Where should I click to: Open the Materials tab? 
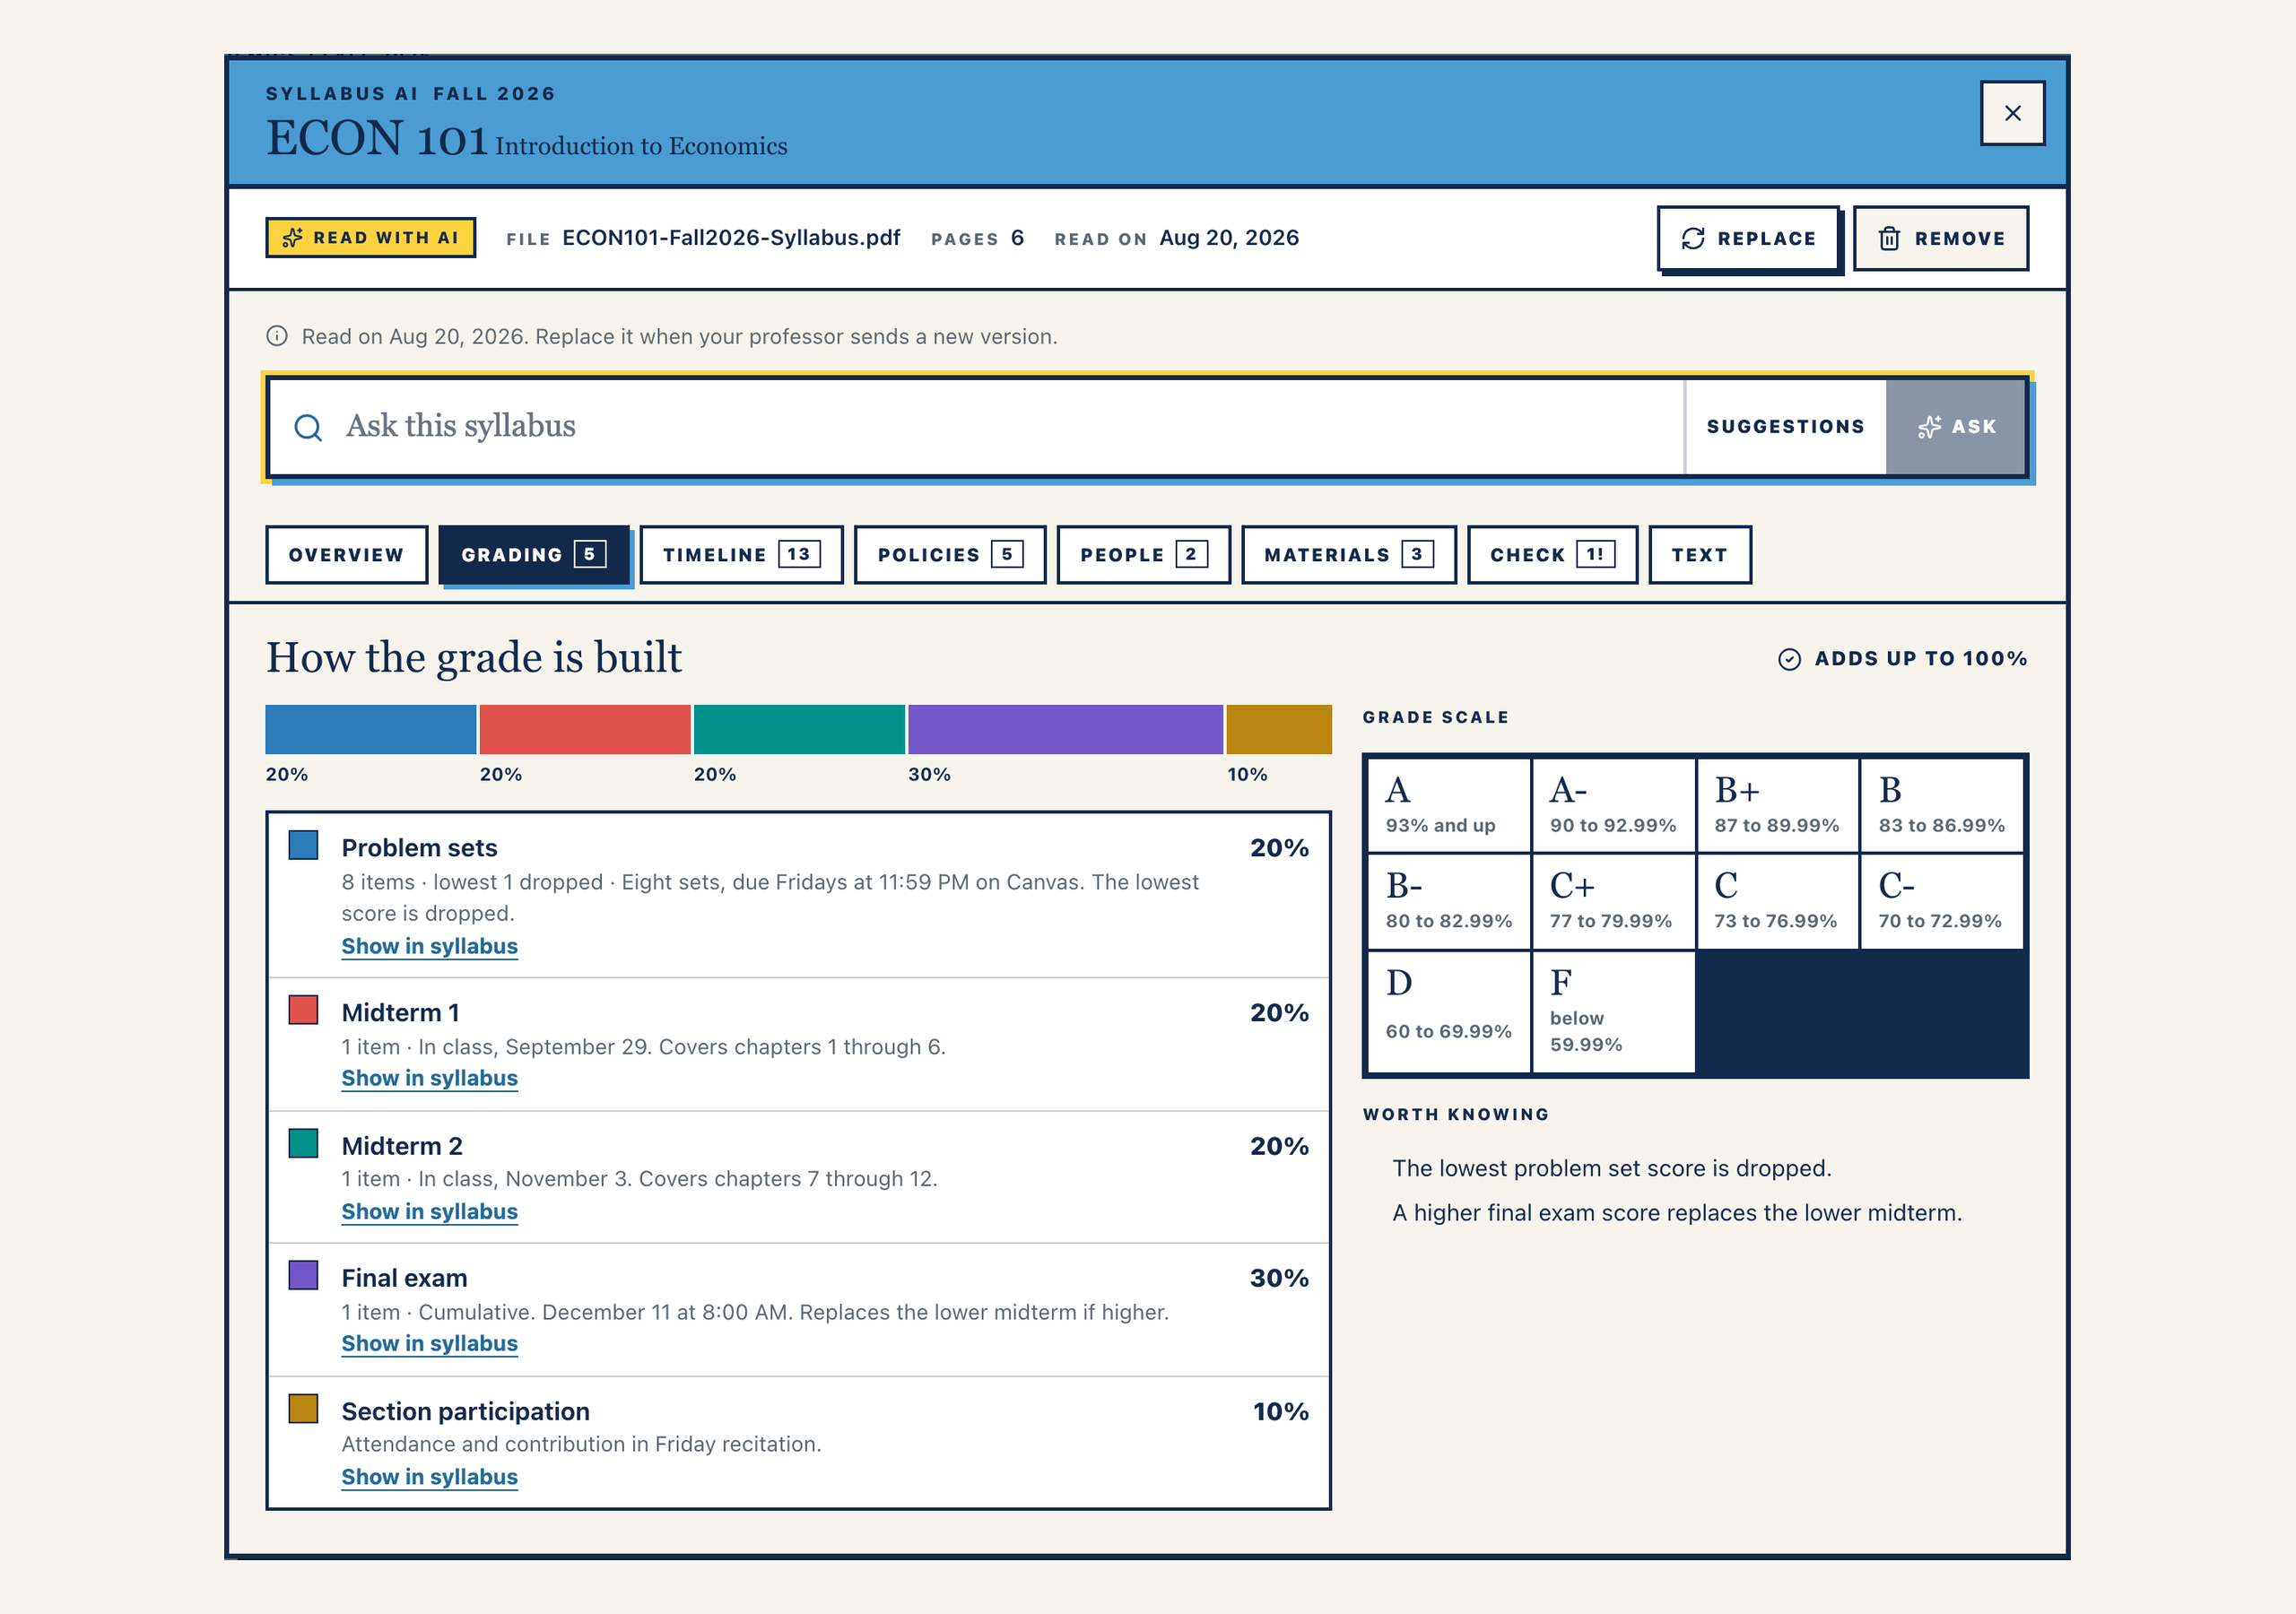[1348, 555]
